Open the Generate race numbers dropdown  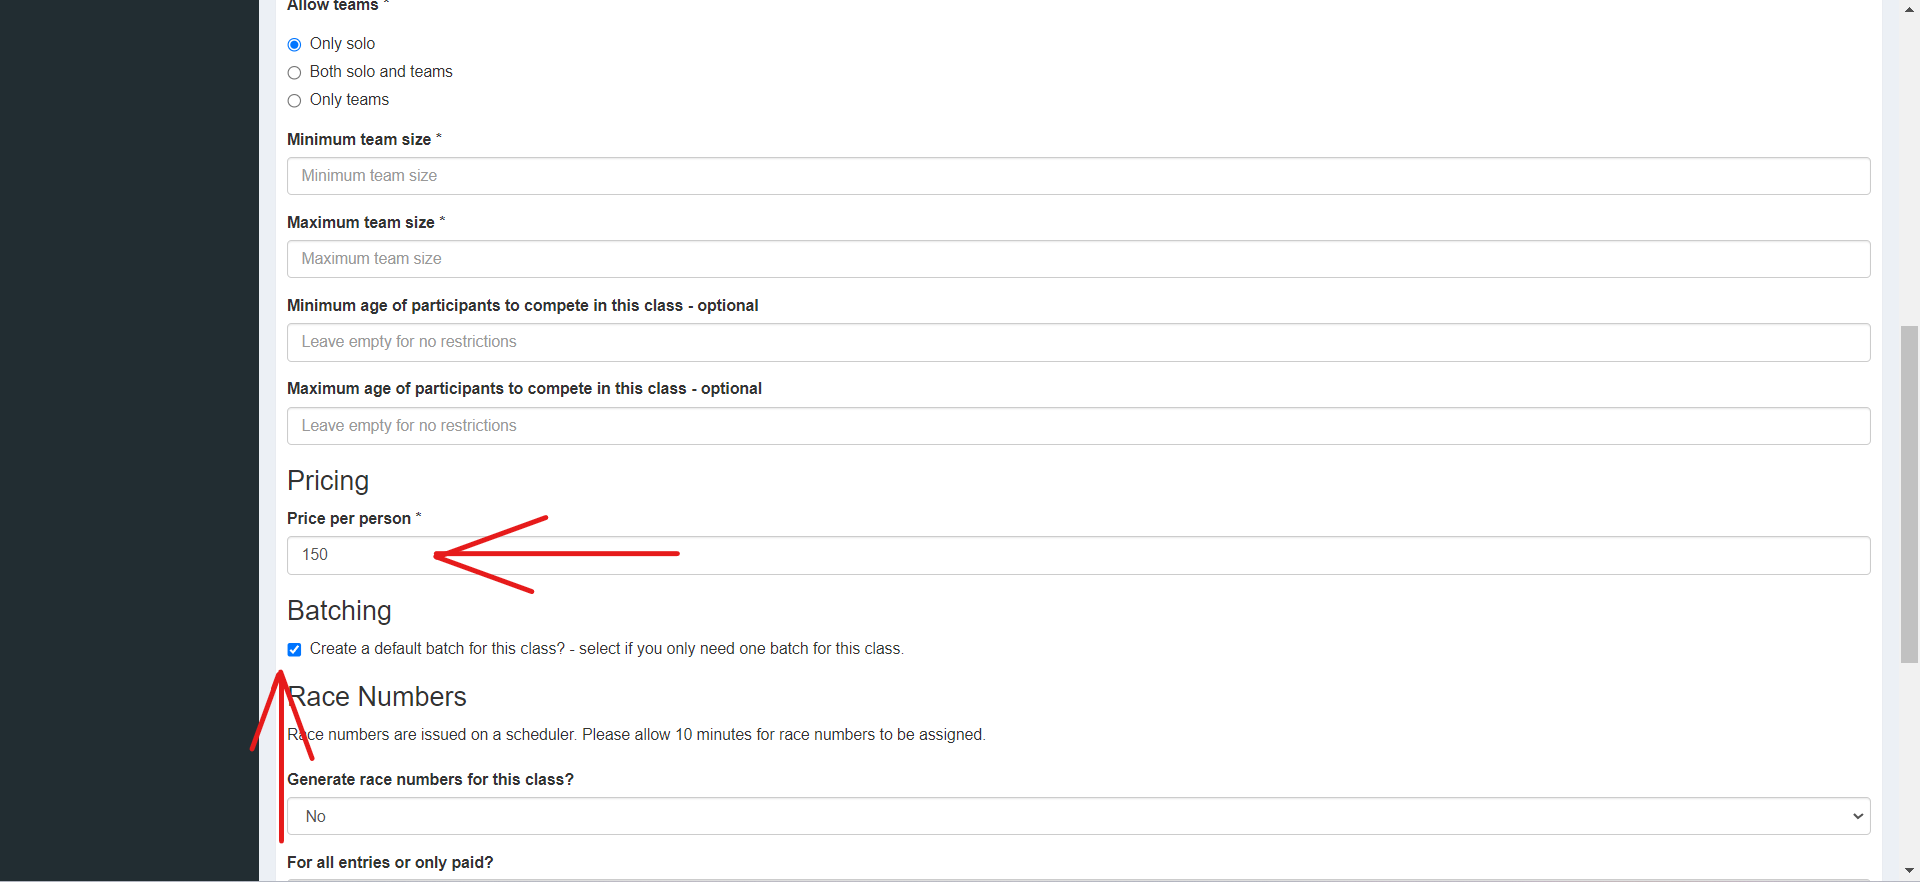[1078, 816]
